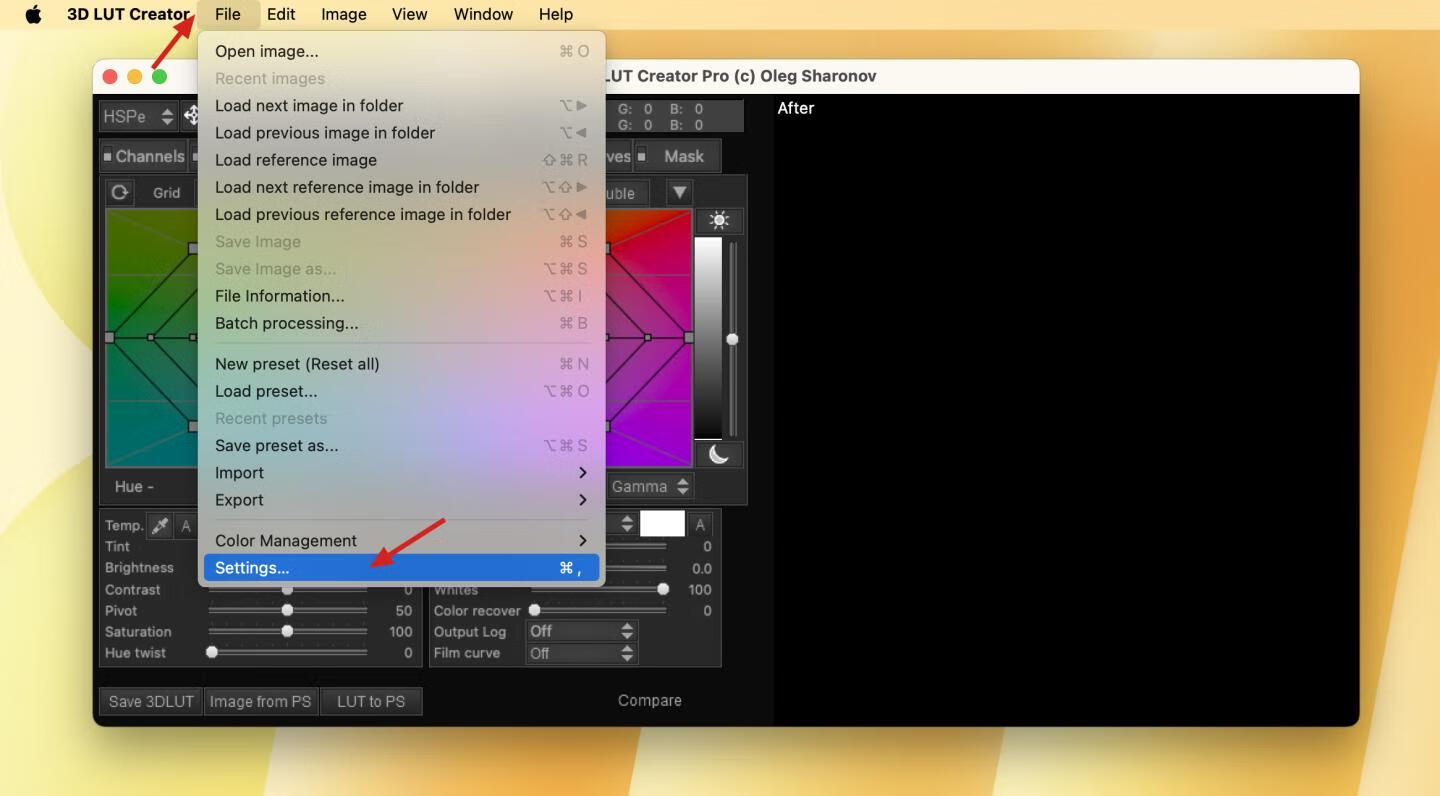Click the Color recover slider handle
1440x796 pixels.
click(x=534, y=610)
